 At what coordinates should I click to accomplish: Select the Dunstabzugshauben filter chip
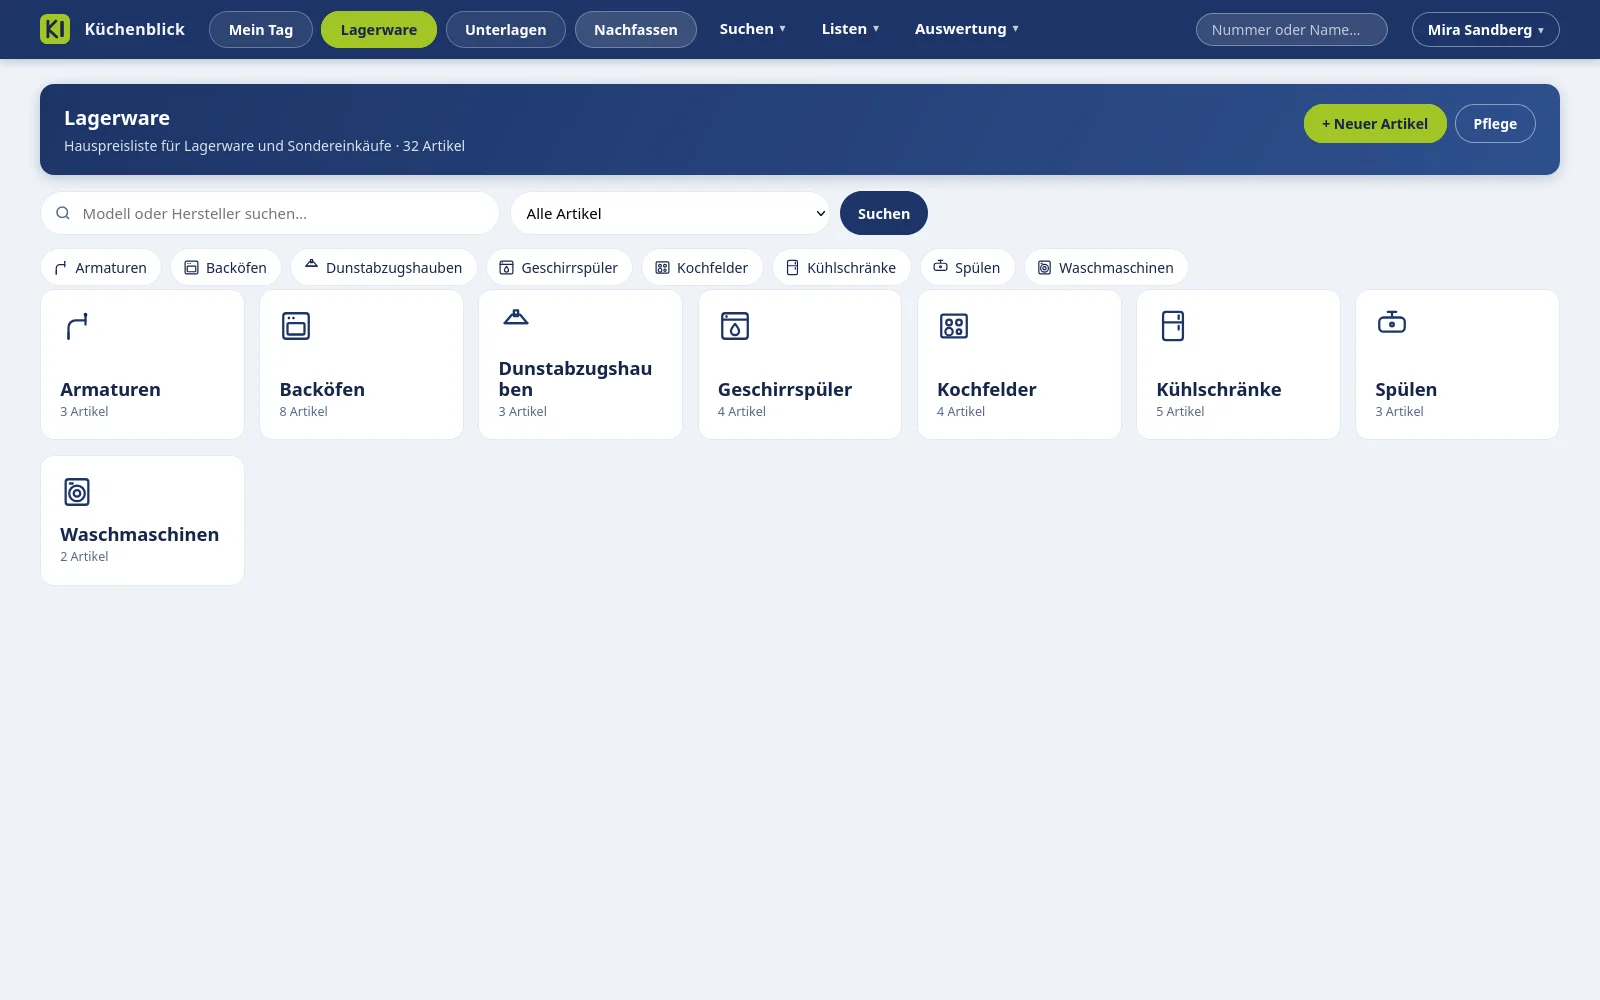coord(384,268)
